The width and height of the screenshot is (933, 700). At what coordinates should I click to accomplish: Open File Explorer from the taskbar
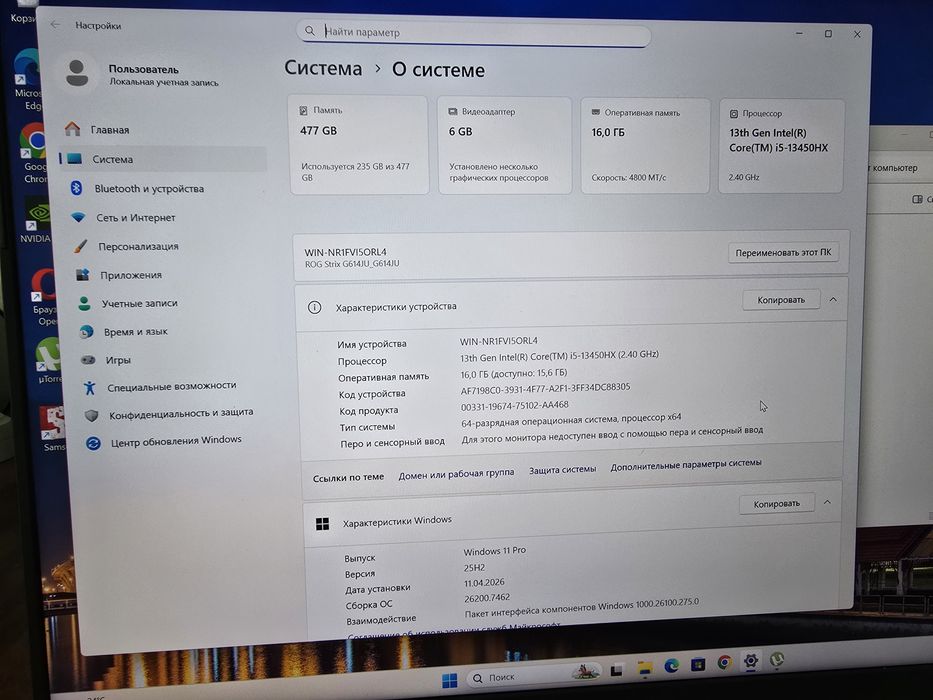point(644,667)
